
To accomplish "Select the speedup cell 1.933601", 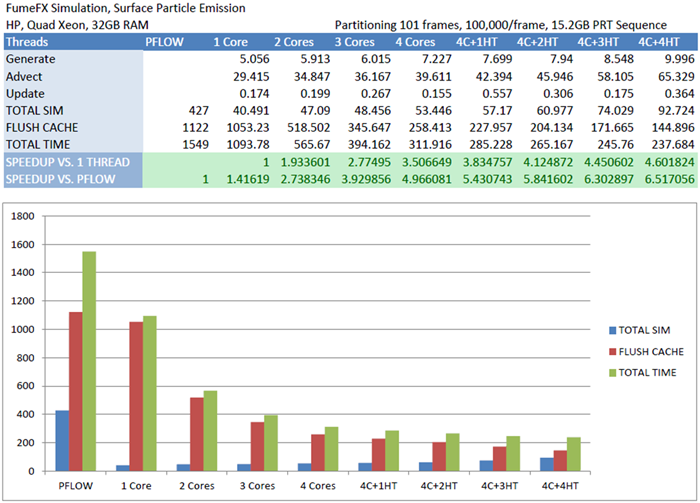I will tap(305, 162).
